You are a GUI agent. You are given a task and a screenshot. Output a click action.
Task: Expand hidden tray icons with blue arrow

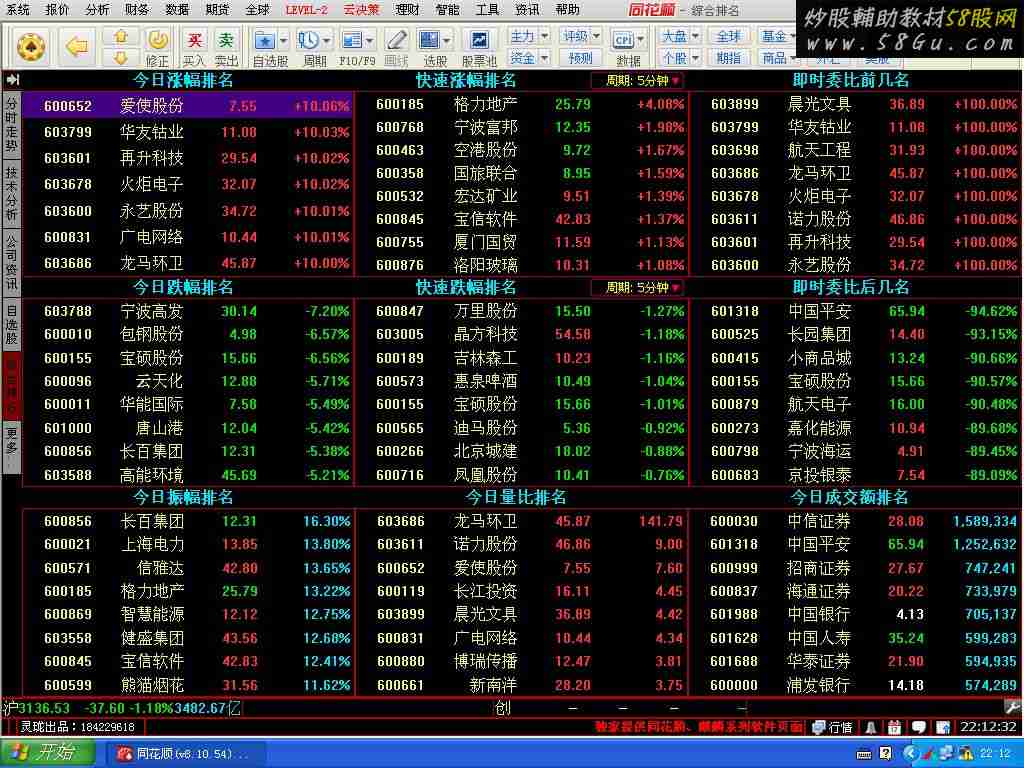(x=911, y=754)
